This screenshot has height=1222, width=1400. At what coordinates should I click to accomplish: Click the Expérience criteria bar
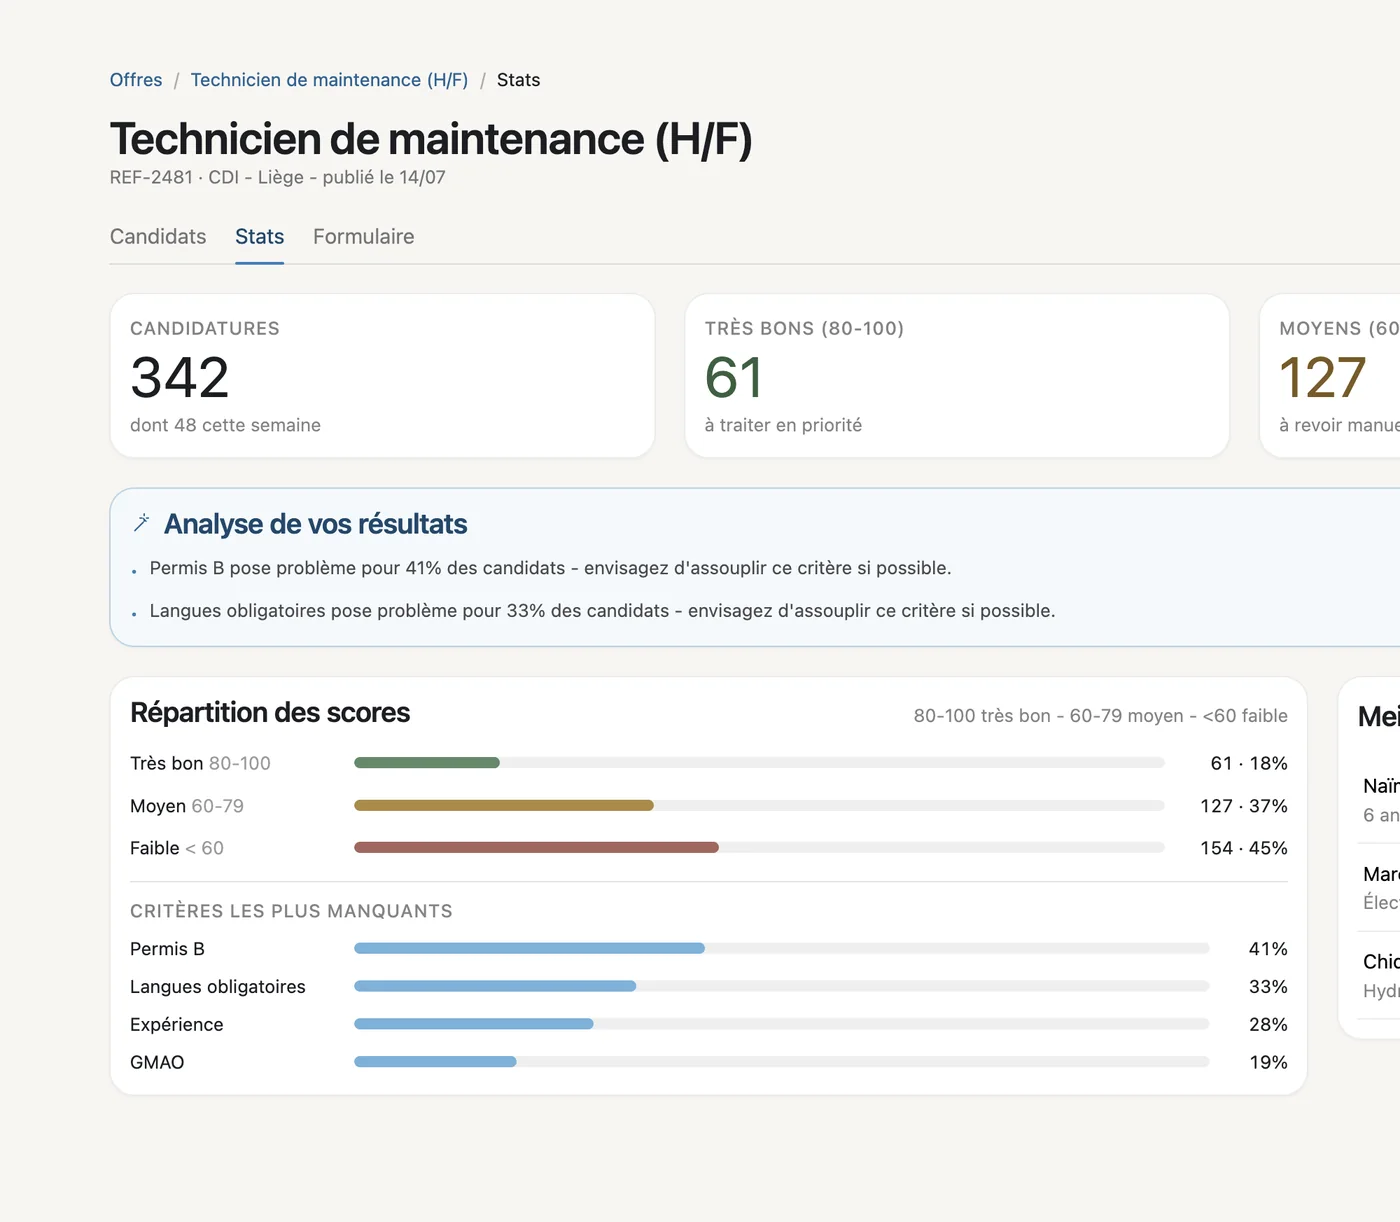(x=782, y=1024)
